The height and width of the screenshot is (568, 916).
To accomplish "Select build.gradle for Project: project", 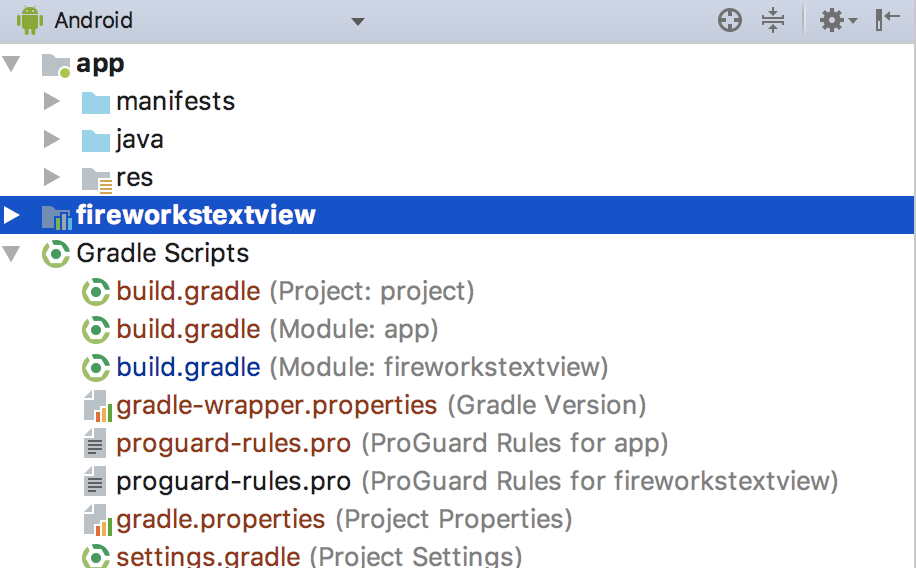I will [x=188, y=292].
